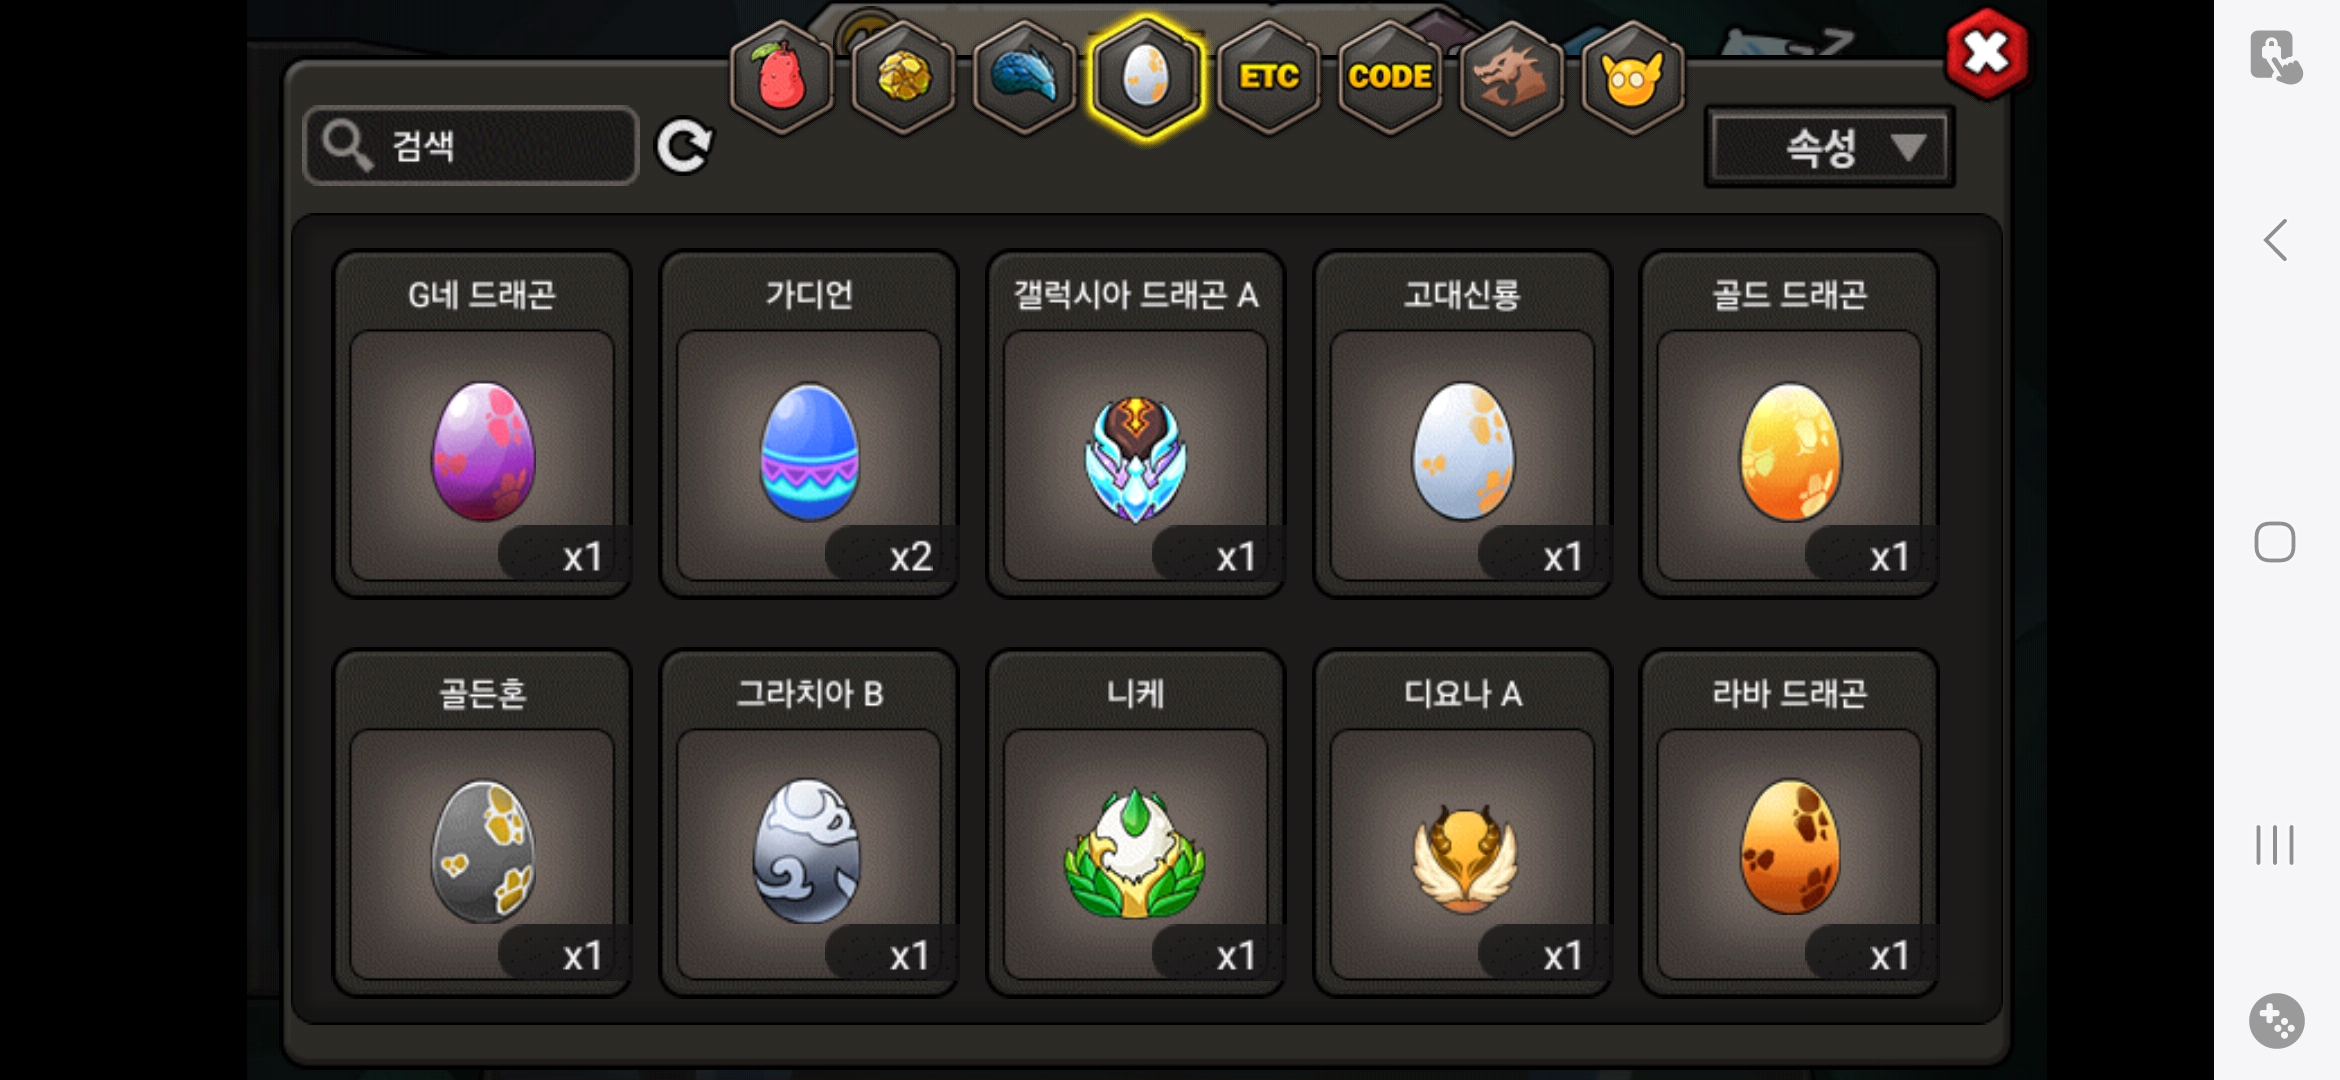Choose the 가디언 blue egg x2
This screenshot has width=2340, height=1080.
(x=809, y=424)
